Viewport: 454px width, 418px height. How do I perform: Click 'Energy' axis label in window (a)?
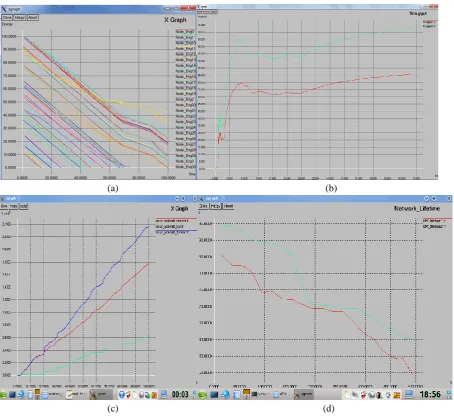pos(7,24)
